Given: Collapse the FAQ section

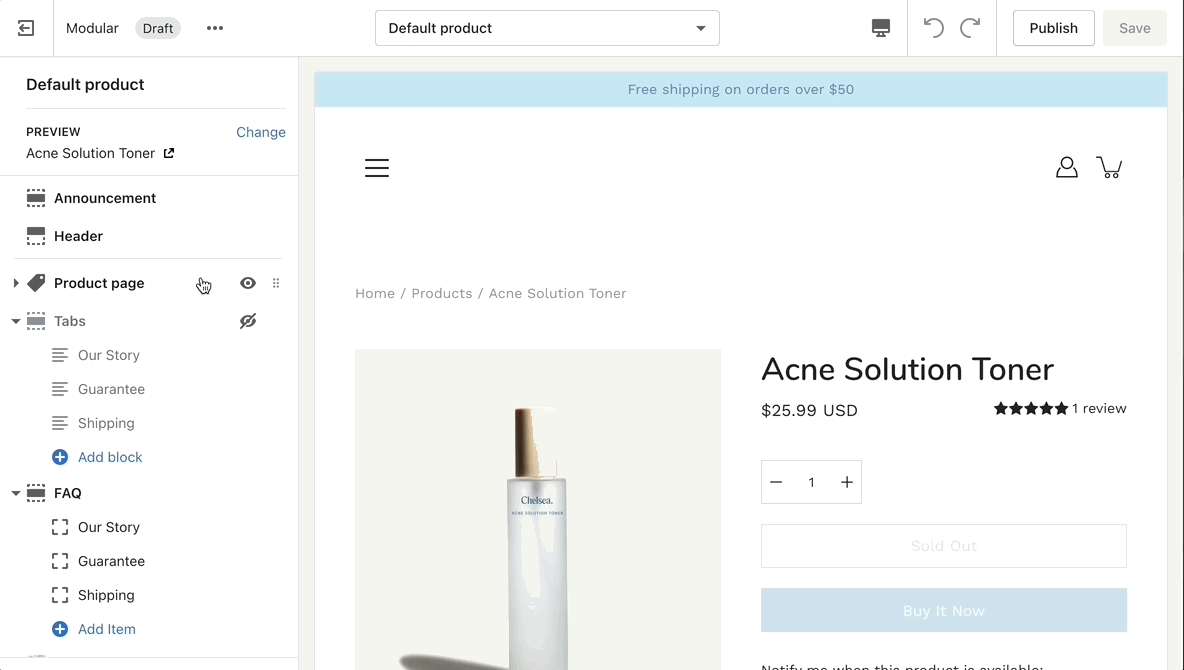Looking at the screenshot, I should (16, 493).
